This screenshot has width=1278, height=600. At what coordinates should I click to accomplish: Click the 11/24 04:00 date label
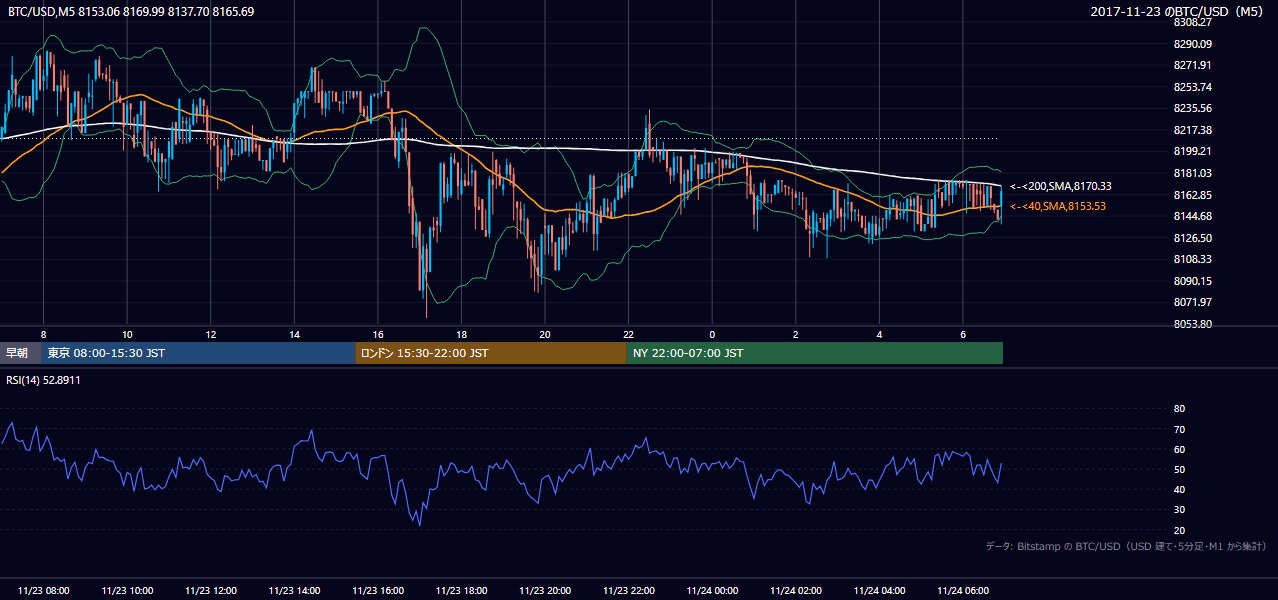(880, 591)
